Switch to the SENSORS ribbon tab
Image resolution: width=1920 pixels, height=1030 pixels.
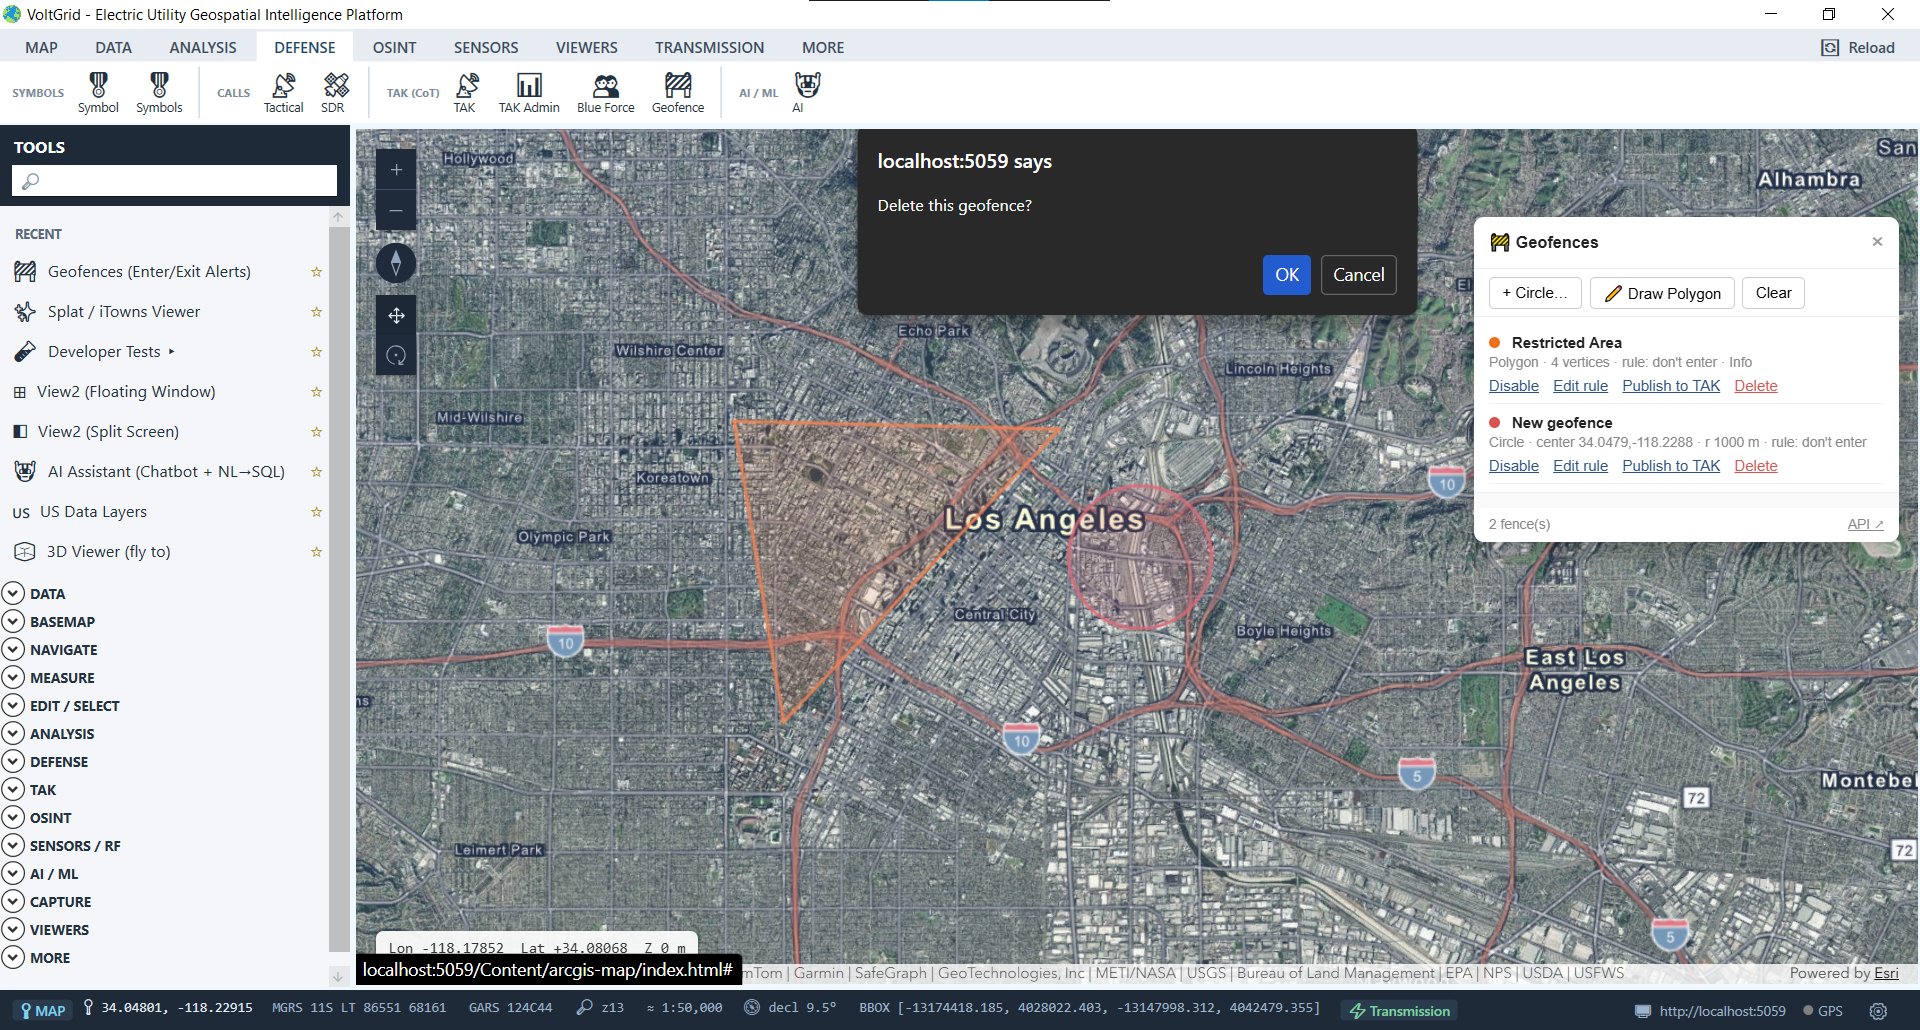[x=486, y=48]
